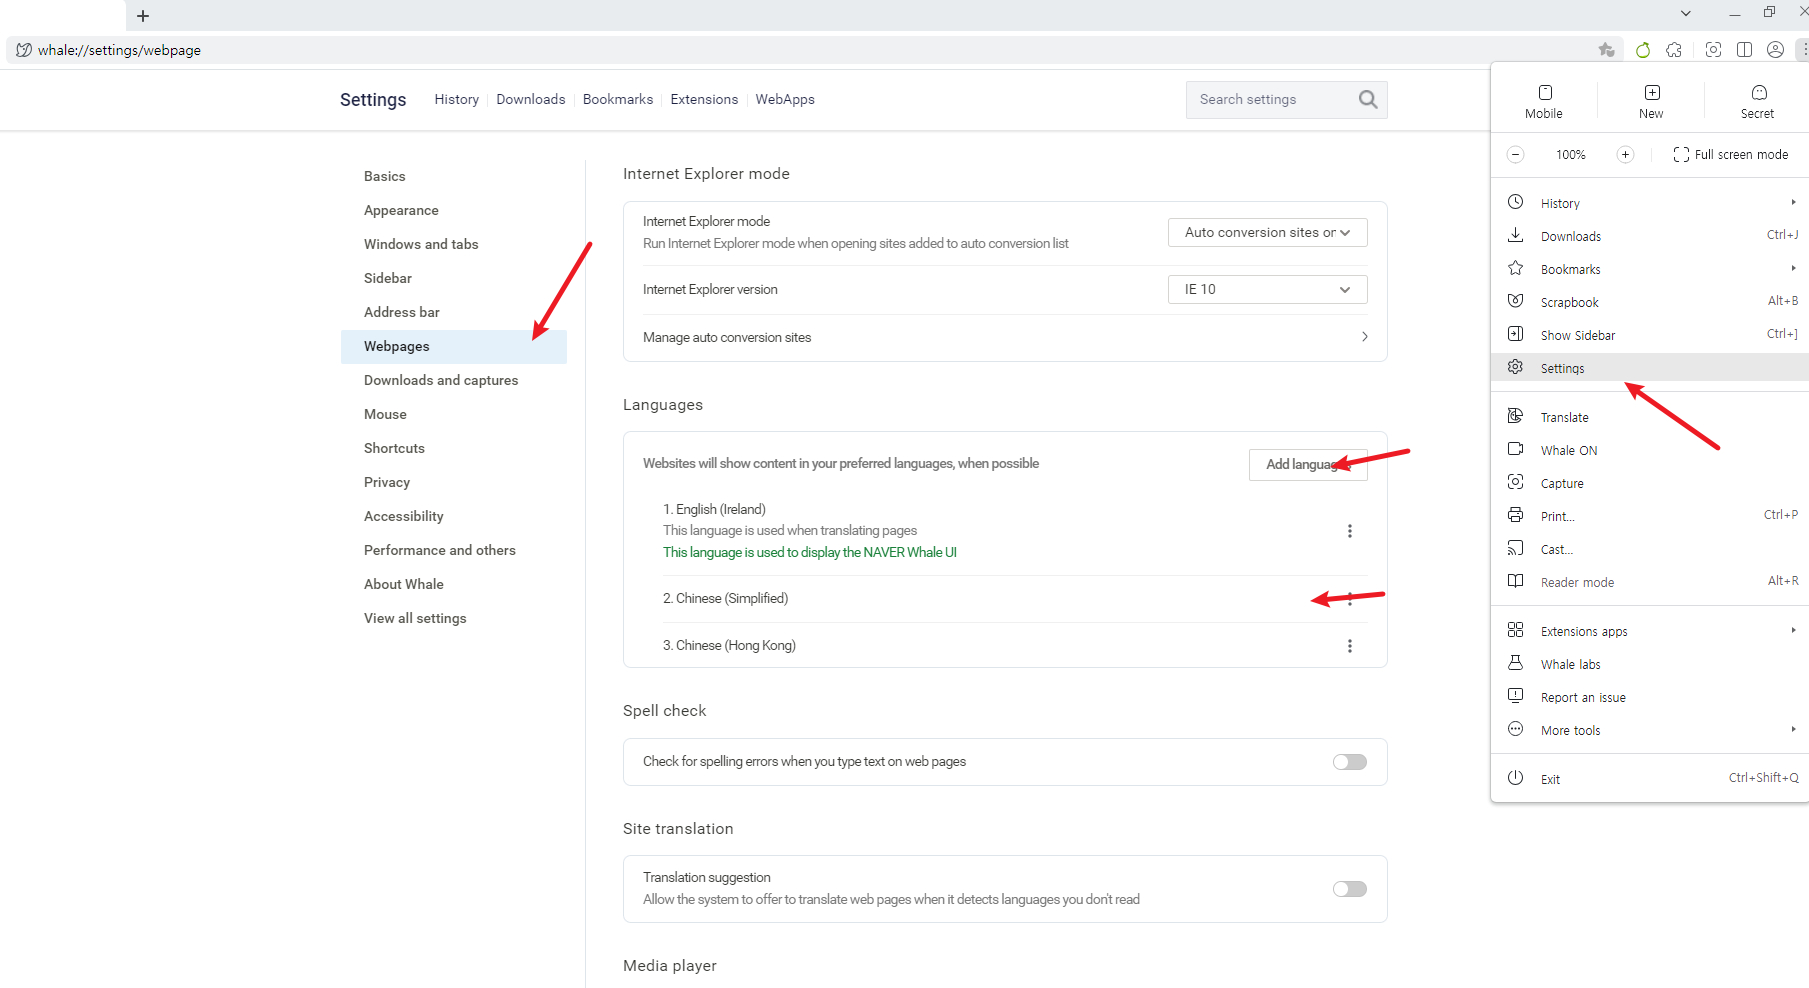This screenshot has width=1809, height=988.
Task: Open the extensions puzzle icon in toolbar
Action: 1674,50
